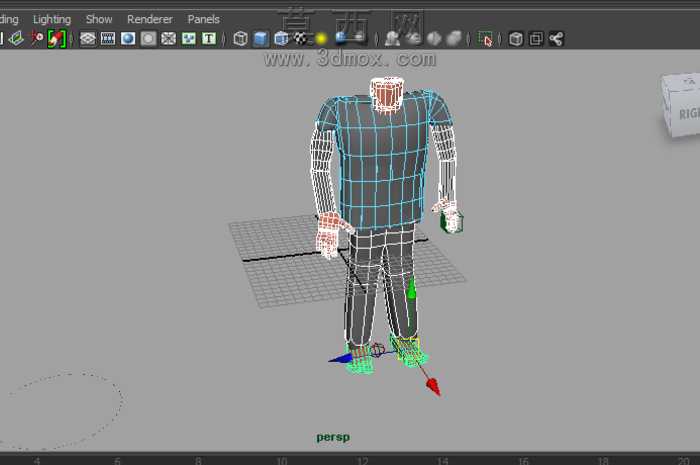
Task: Toggle the green-highlighted 2D pan/zoom icon
Action: [x=57, y=39]
